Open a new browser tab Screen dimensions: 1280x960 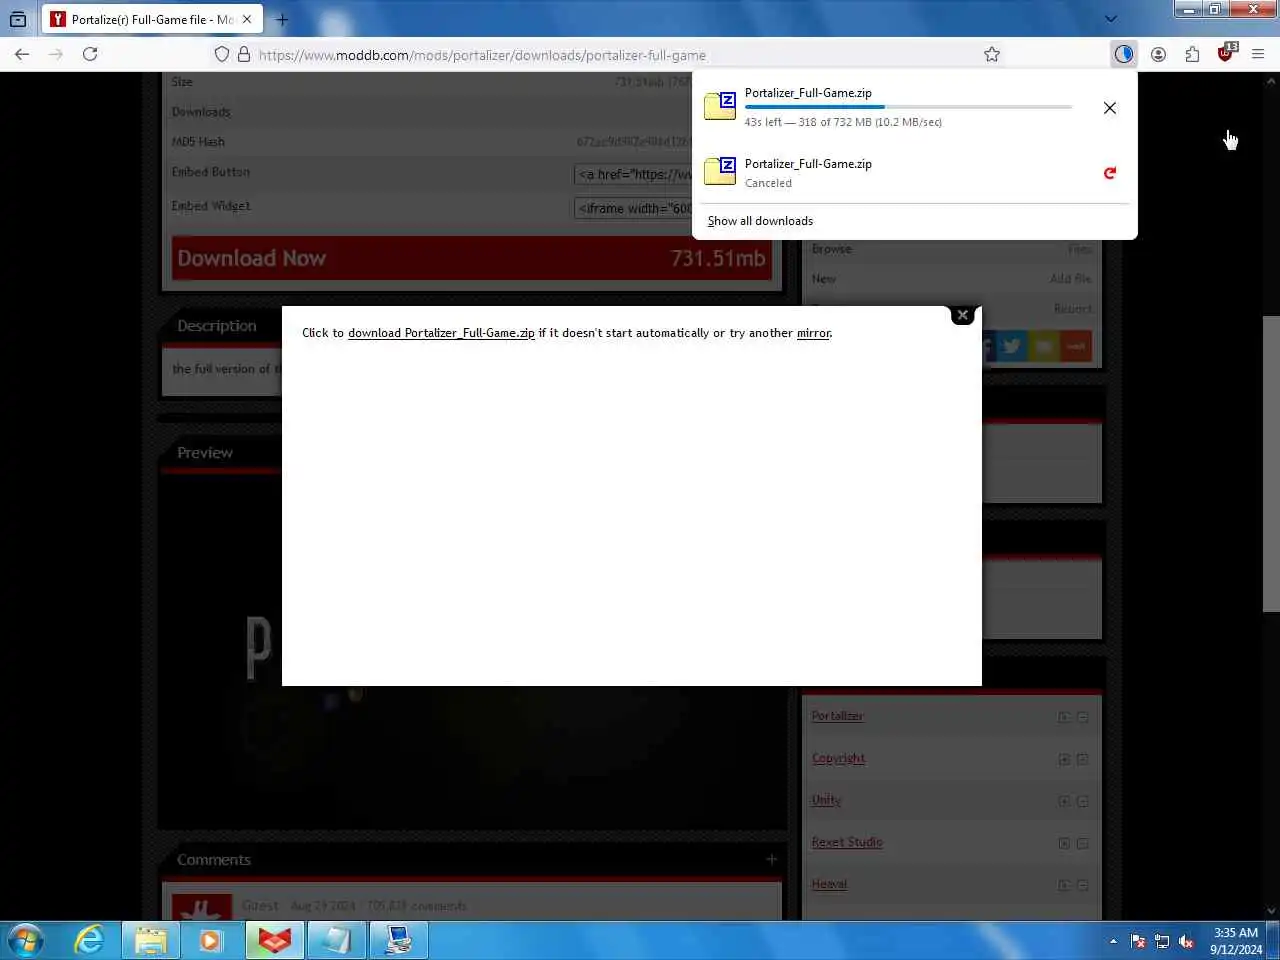pyautogui.click(x=282, y=19)
